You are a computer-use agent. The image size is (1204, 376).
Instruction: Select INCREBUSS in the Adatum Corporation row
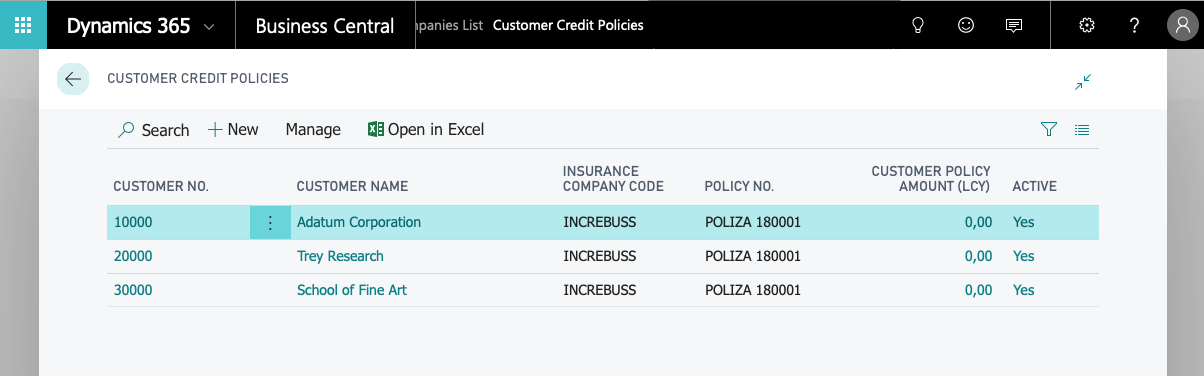[x=599, y=222]
